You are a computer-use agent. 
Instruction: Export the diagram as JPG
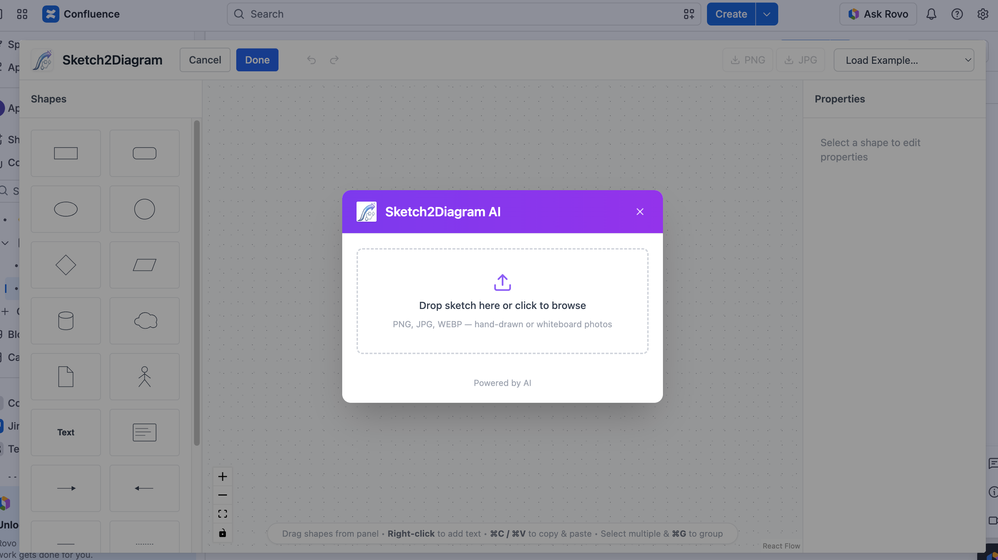pos(801,60)
